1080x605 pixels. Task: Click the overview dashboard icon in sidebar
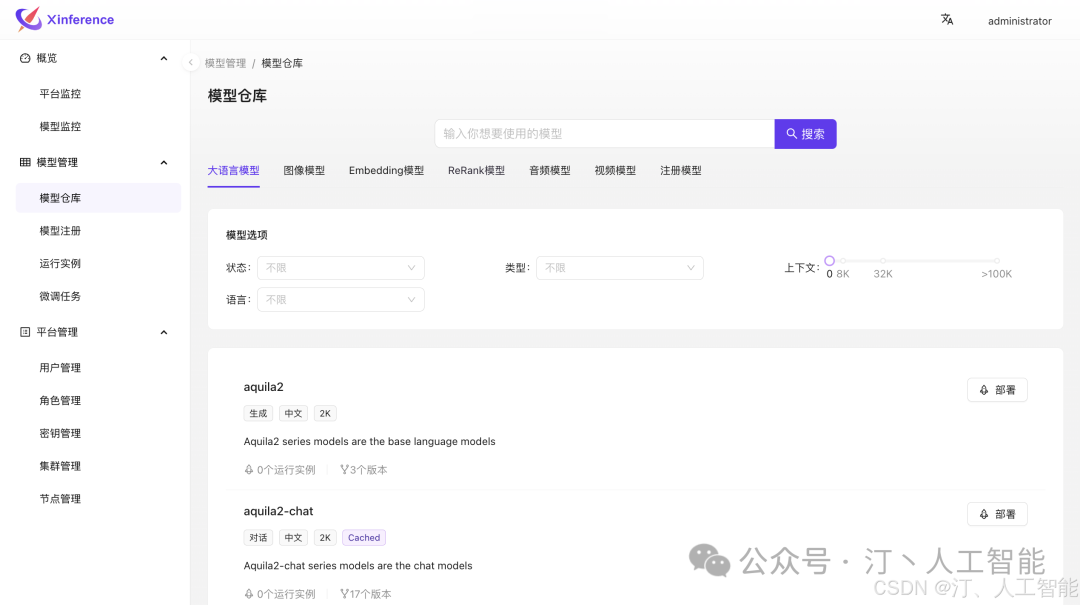click(25, 59)
